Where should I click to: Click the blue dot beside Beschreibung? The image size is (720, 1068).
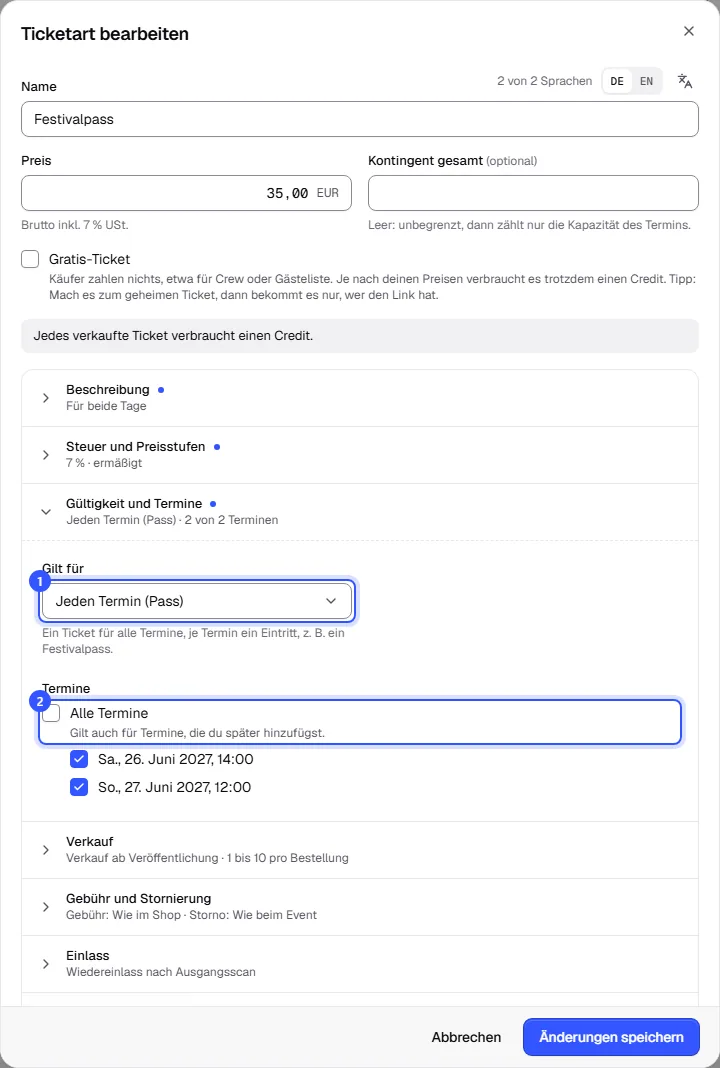(161, 390)
